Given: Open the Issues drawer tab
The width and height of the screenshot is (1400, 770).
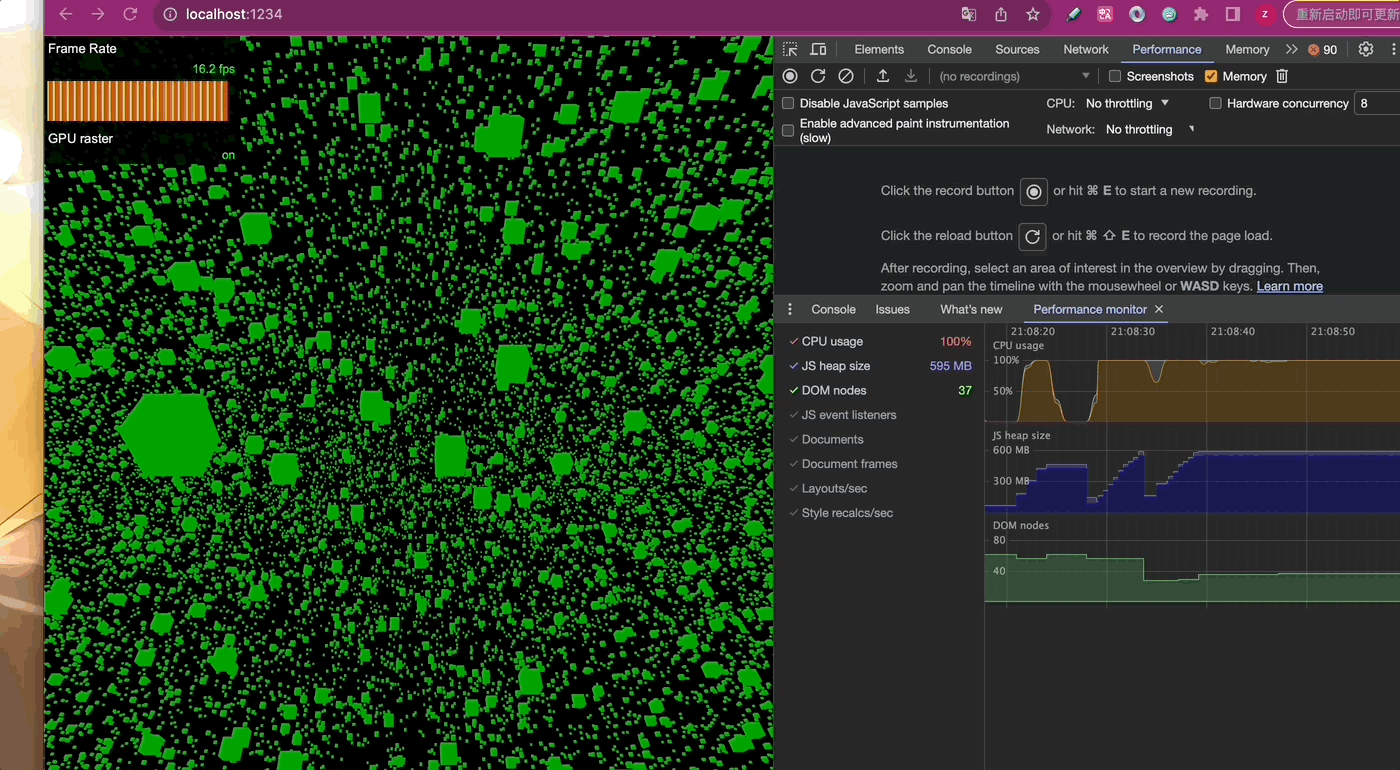Looking at the screenshot, I should (x=892, y=309).
